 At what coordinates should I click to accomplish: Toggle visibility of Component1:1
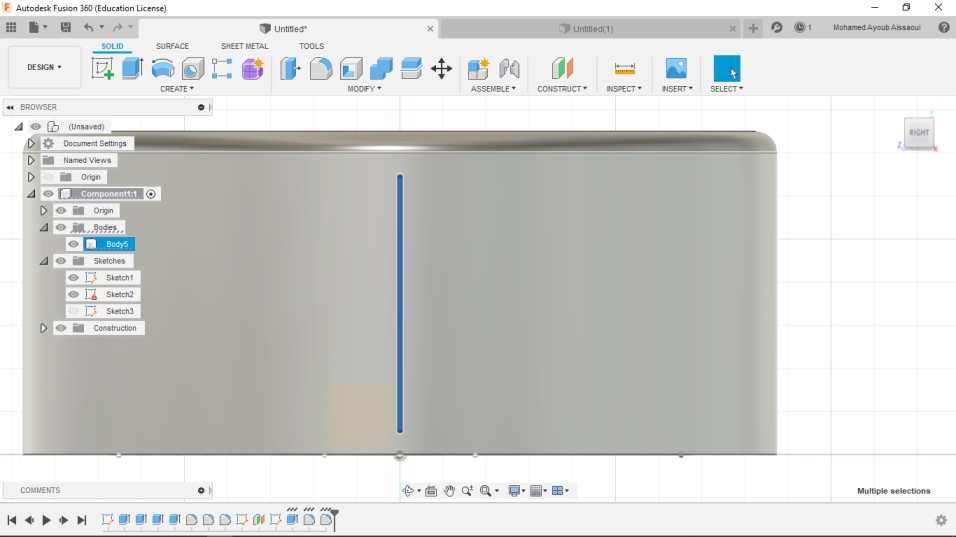[48, 194]
